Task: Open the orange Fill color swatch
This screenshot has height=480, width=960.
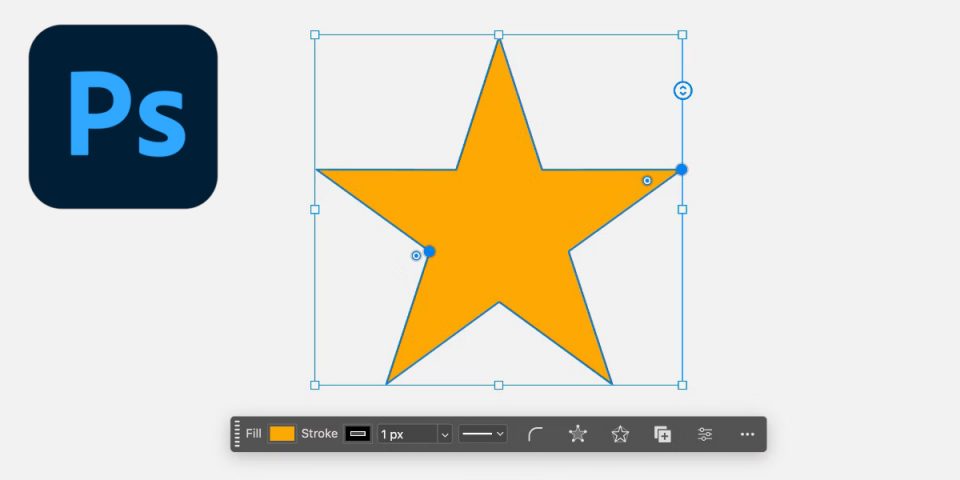Action: [282, 434]
